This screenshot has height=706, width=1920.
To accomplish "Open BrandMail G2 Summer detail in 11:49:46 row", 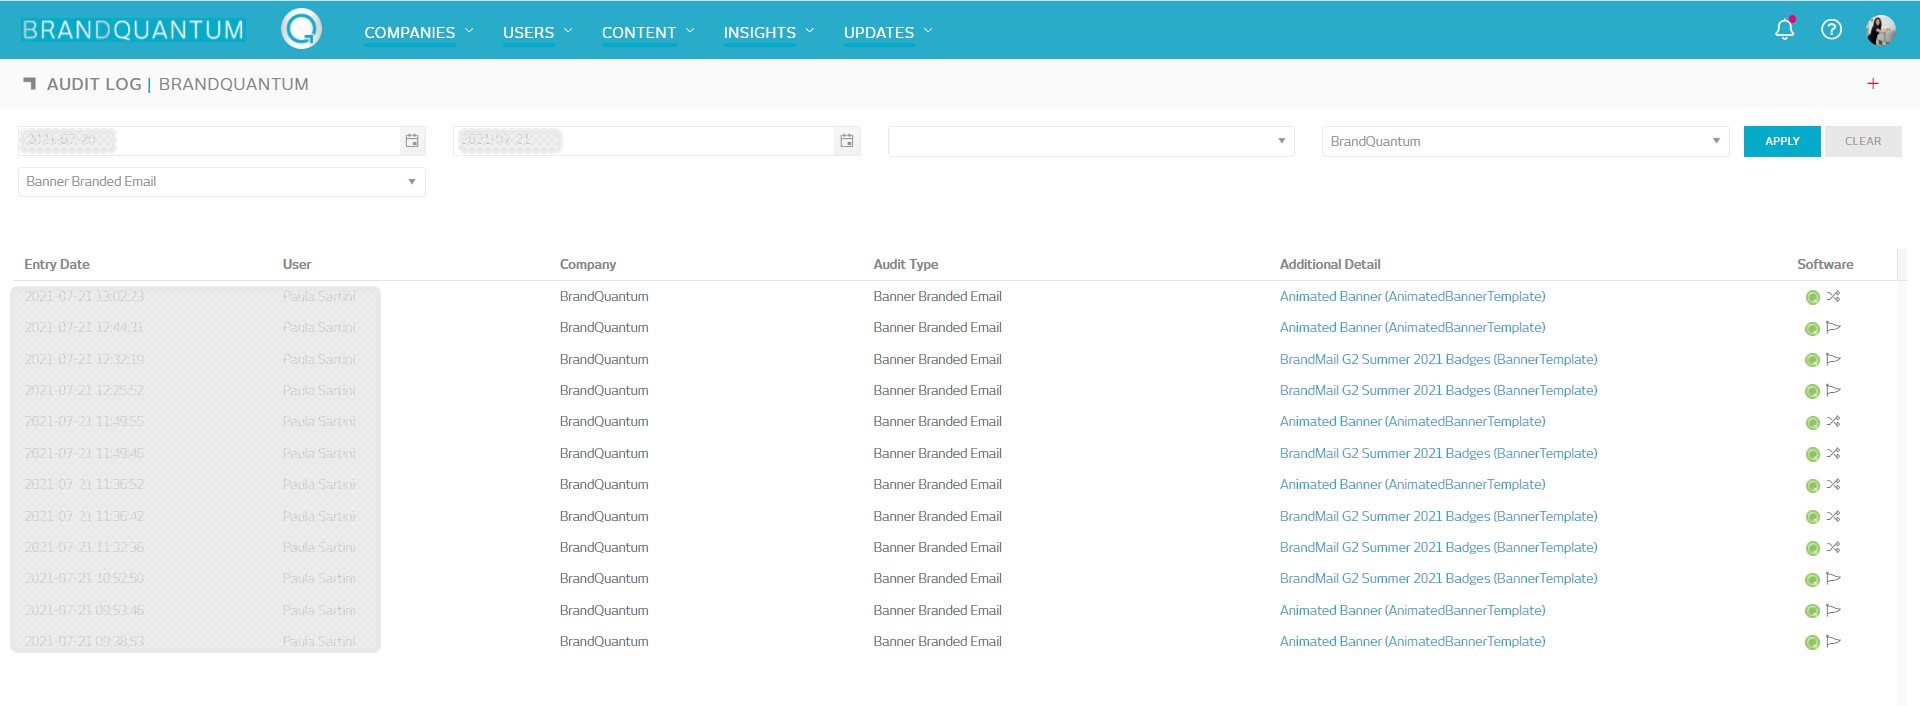I will coord(1438,454).
